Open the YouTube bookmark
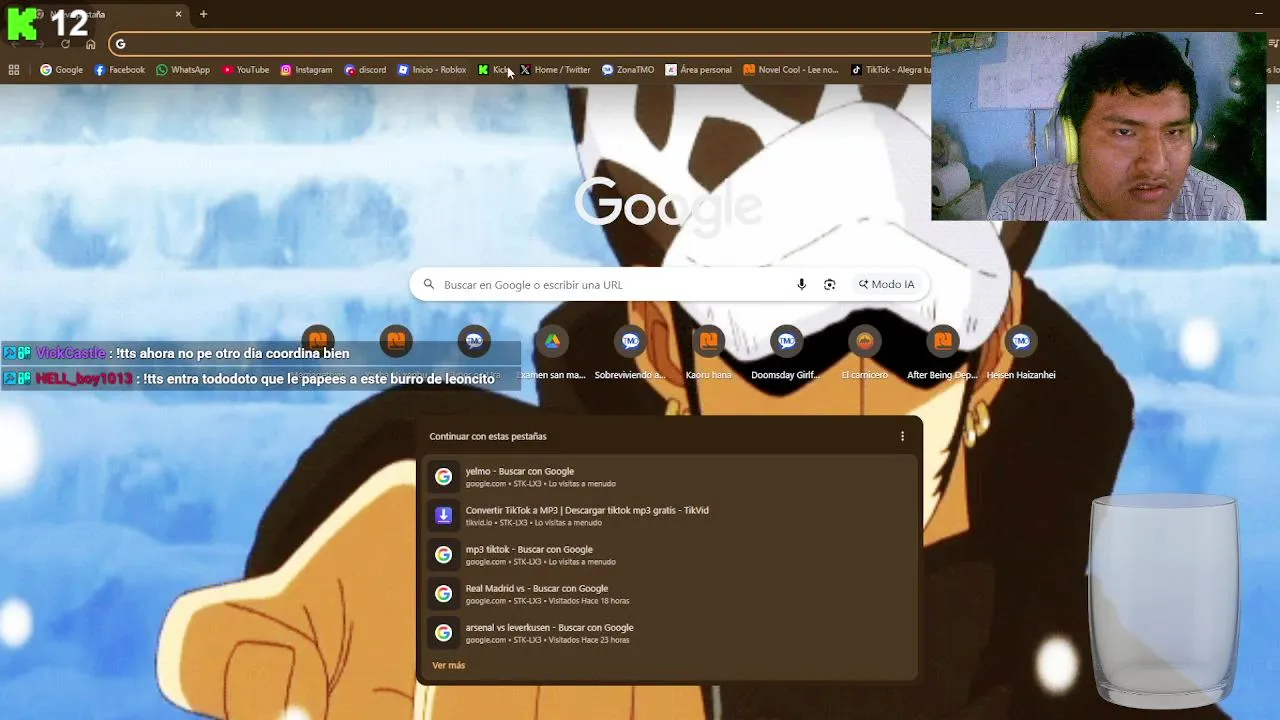 [x=245, y=70]
